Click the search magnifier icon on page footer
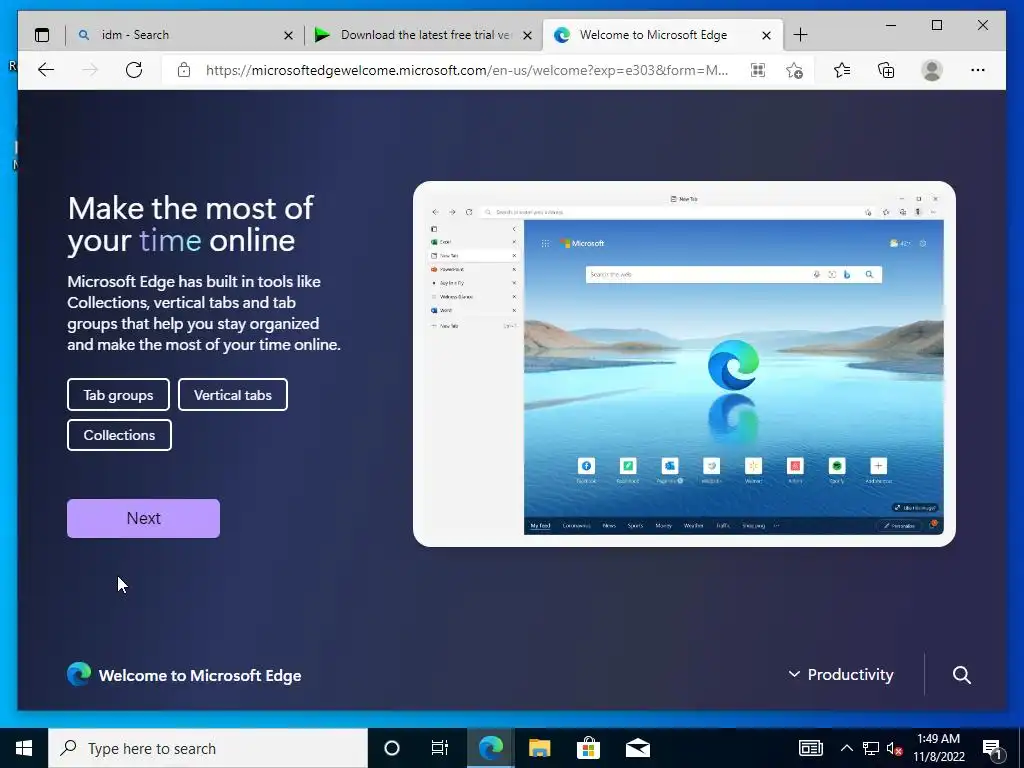The width and height of the screenshot is (1024, 768). (x=961, y=675)
